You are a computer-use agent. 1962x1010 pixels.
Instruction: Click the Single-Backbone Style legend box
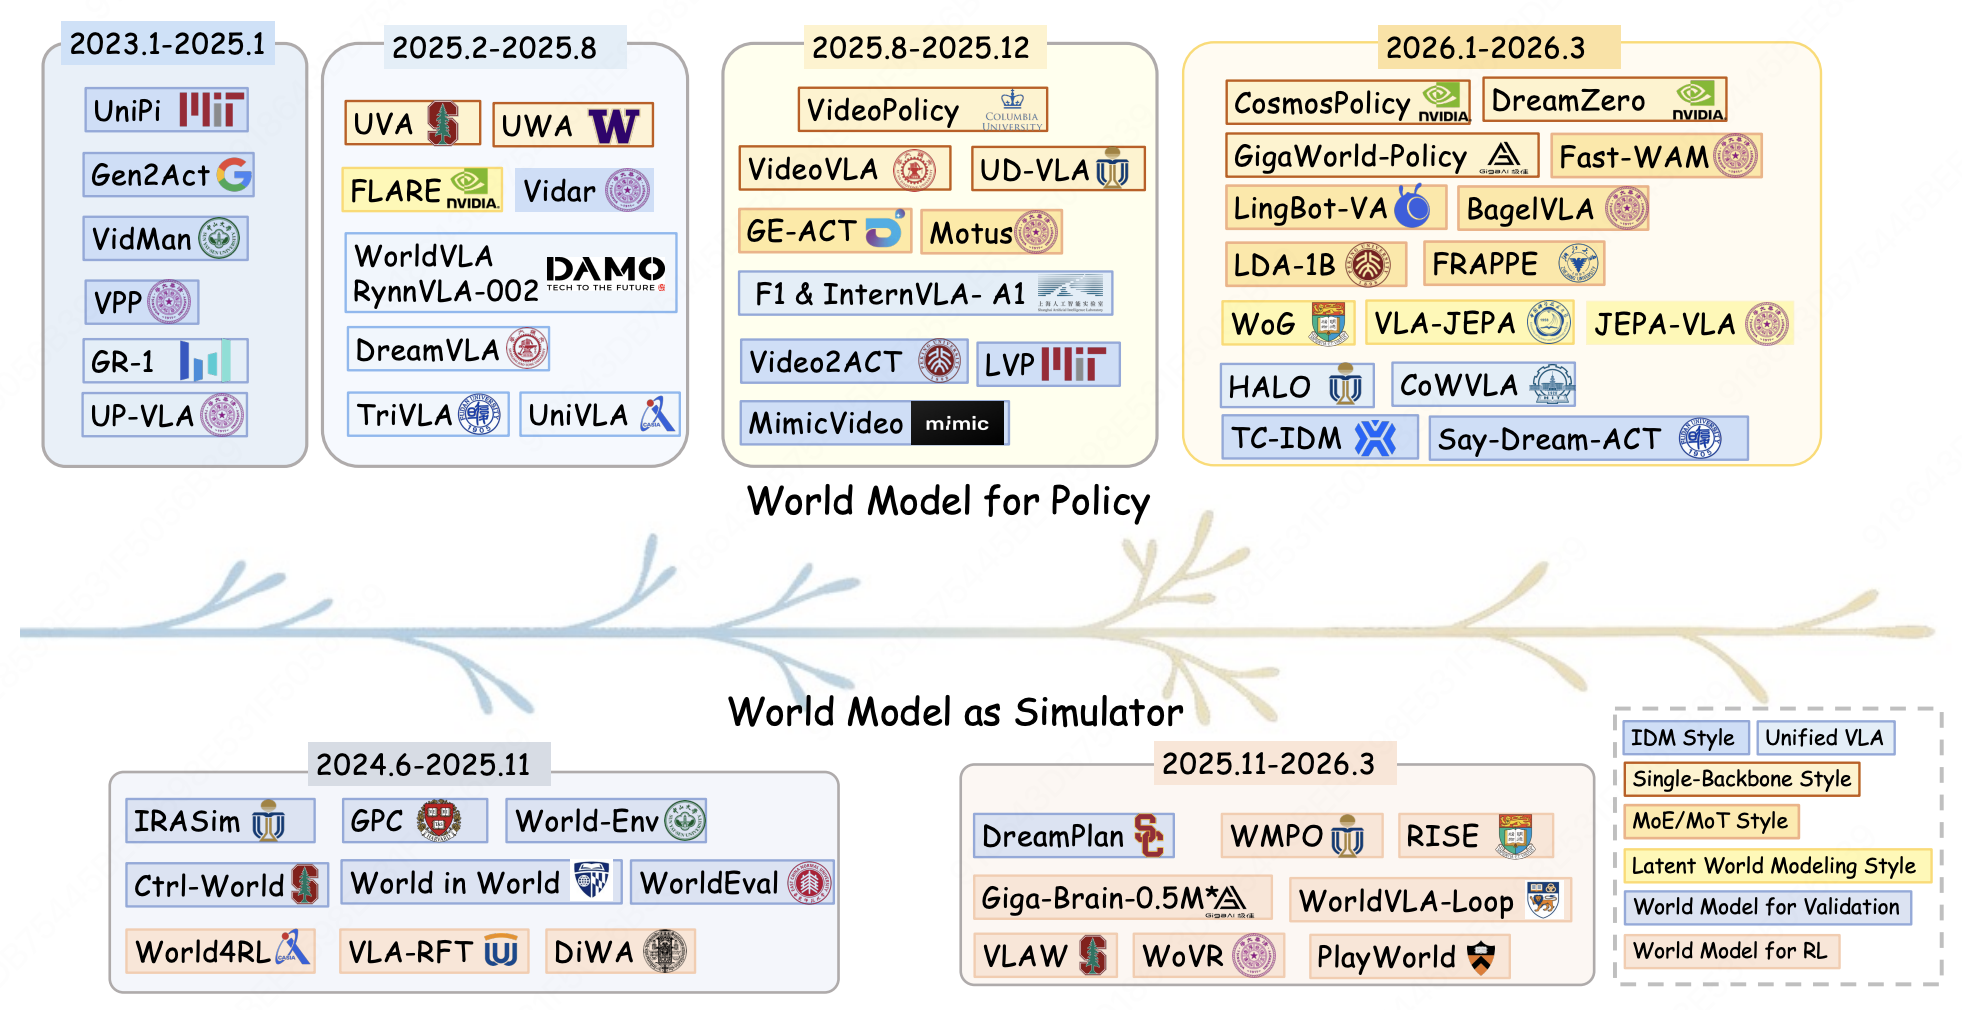1741,779
